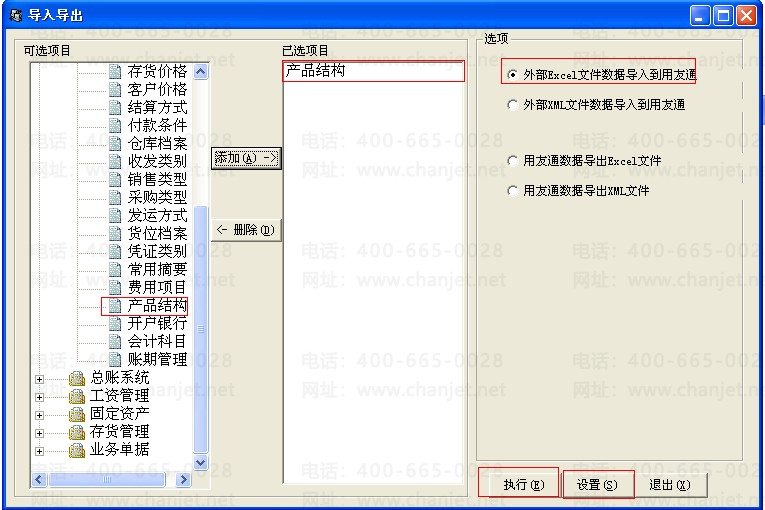Click the tree's vertical scroll down arrow
The image size is (765, 510).
pos(201,462)
